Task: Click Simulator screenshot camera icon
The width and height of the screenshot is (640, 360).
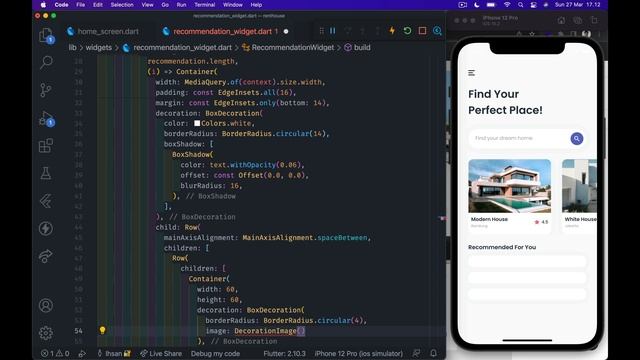Action: tap(578, 20)
